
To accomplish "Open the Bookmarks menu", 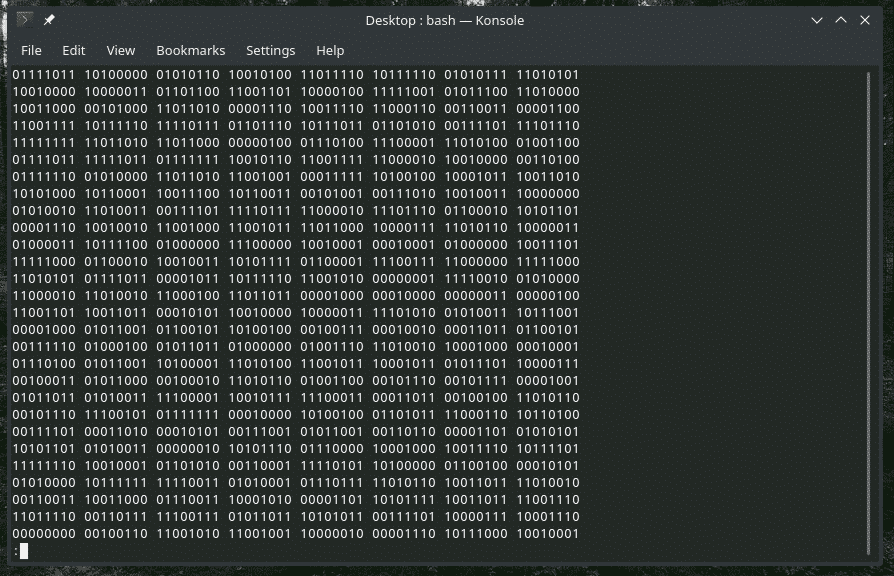I will click(x=190, y=50).
